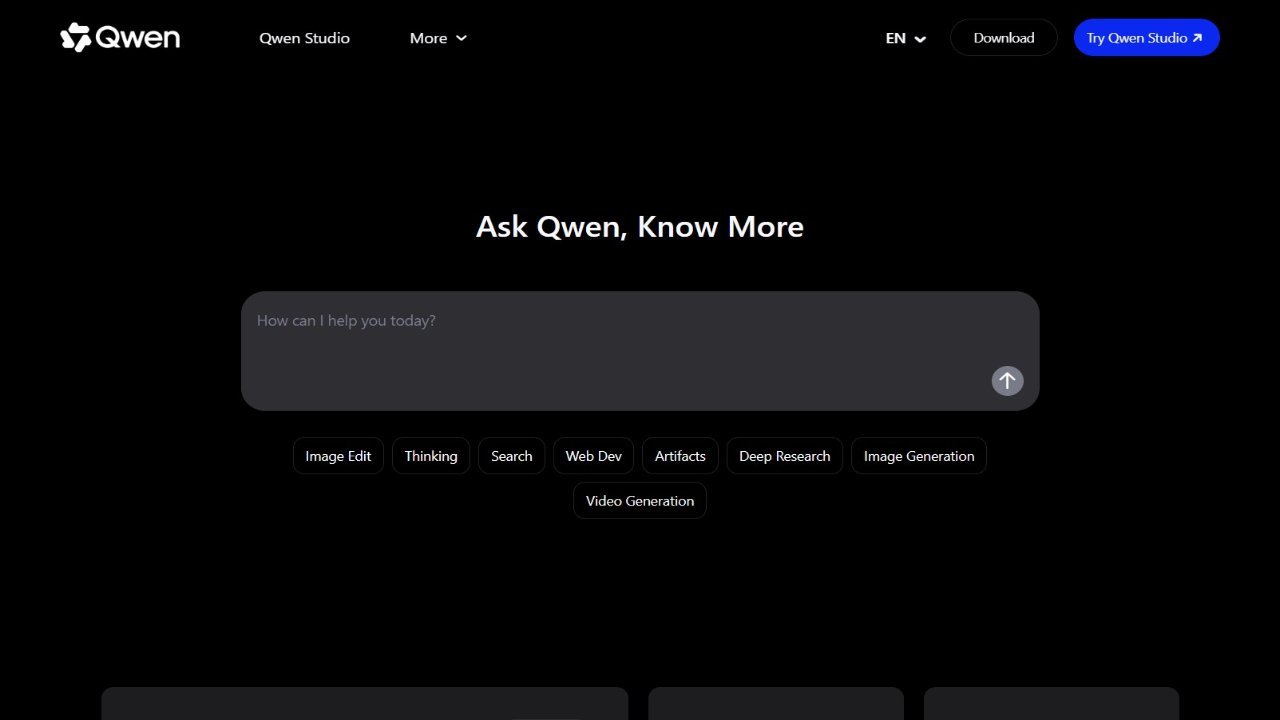Send message with the up-arrow button
The height and width of the screenshot is (720, 1280).
[x=1007, y=380]
